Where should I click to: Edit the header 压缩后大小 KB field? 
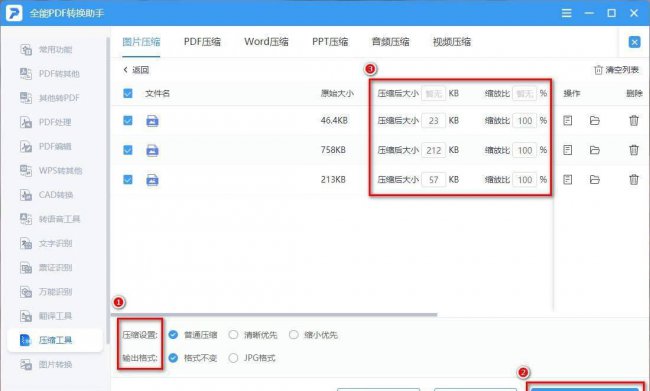434,93
